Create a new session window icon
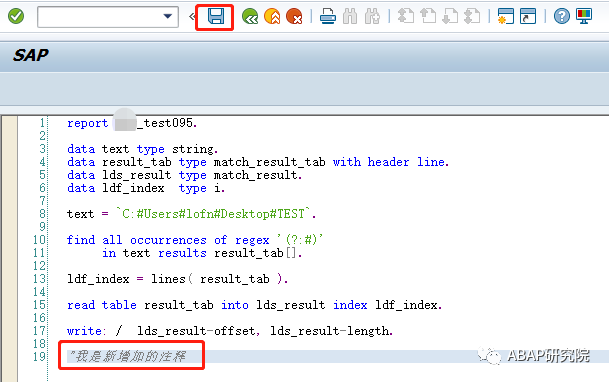Viewport: 609px width, 382px height. coord(506,17)
